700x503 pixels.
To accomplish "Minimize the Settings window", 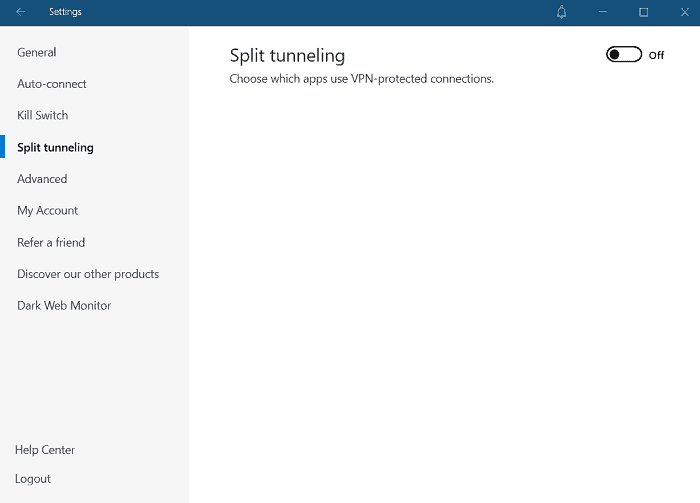I will [x=603, y=12].
